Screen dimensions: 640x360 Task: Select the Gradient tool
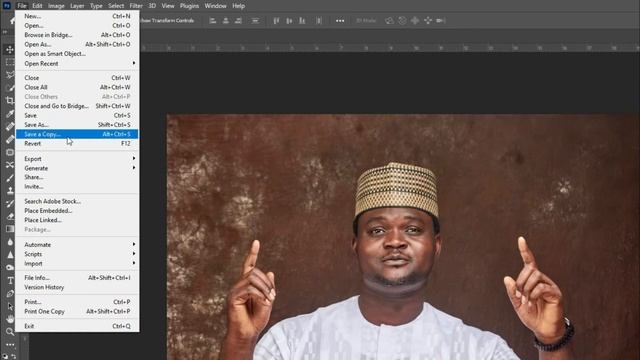click(x=10, y=229)
